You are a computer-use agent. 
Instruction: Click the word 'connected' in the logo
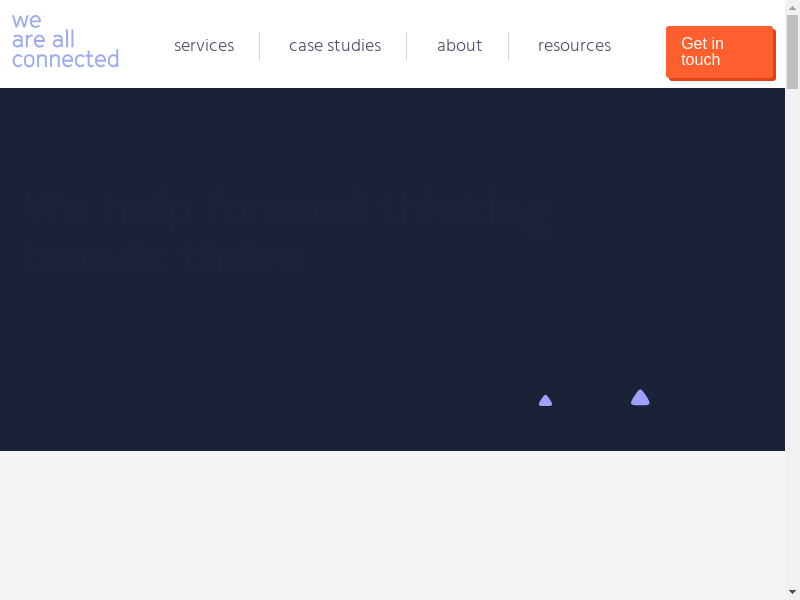(65, 60)
